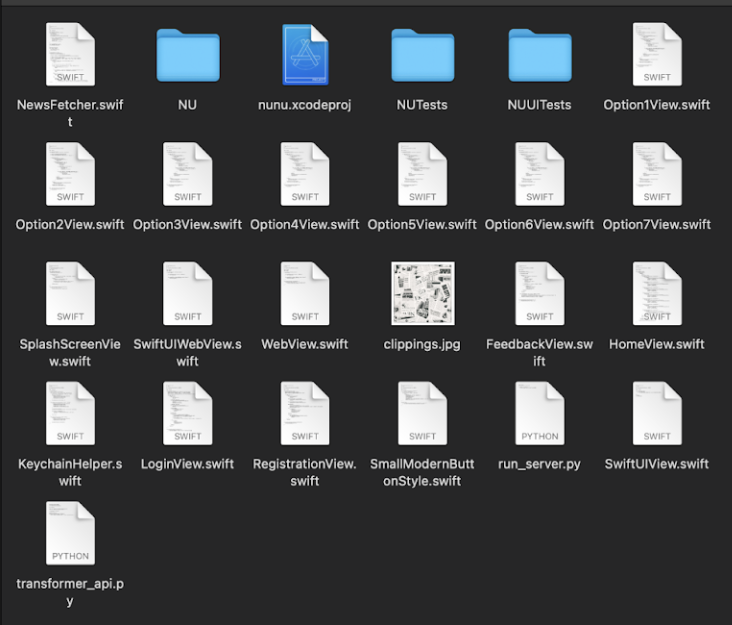Screen dimensions: 732x625
Task: Open the NU folder icon
Action: (x=188, y=56)
